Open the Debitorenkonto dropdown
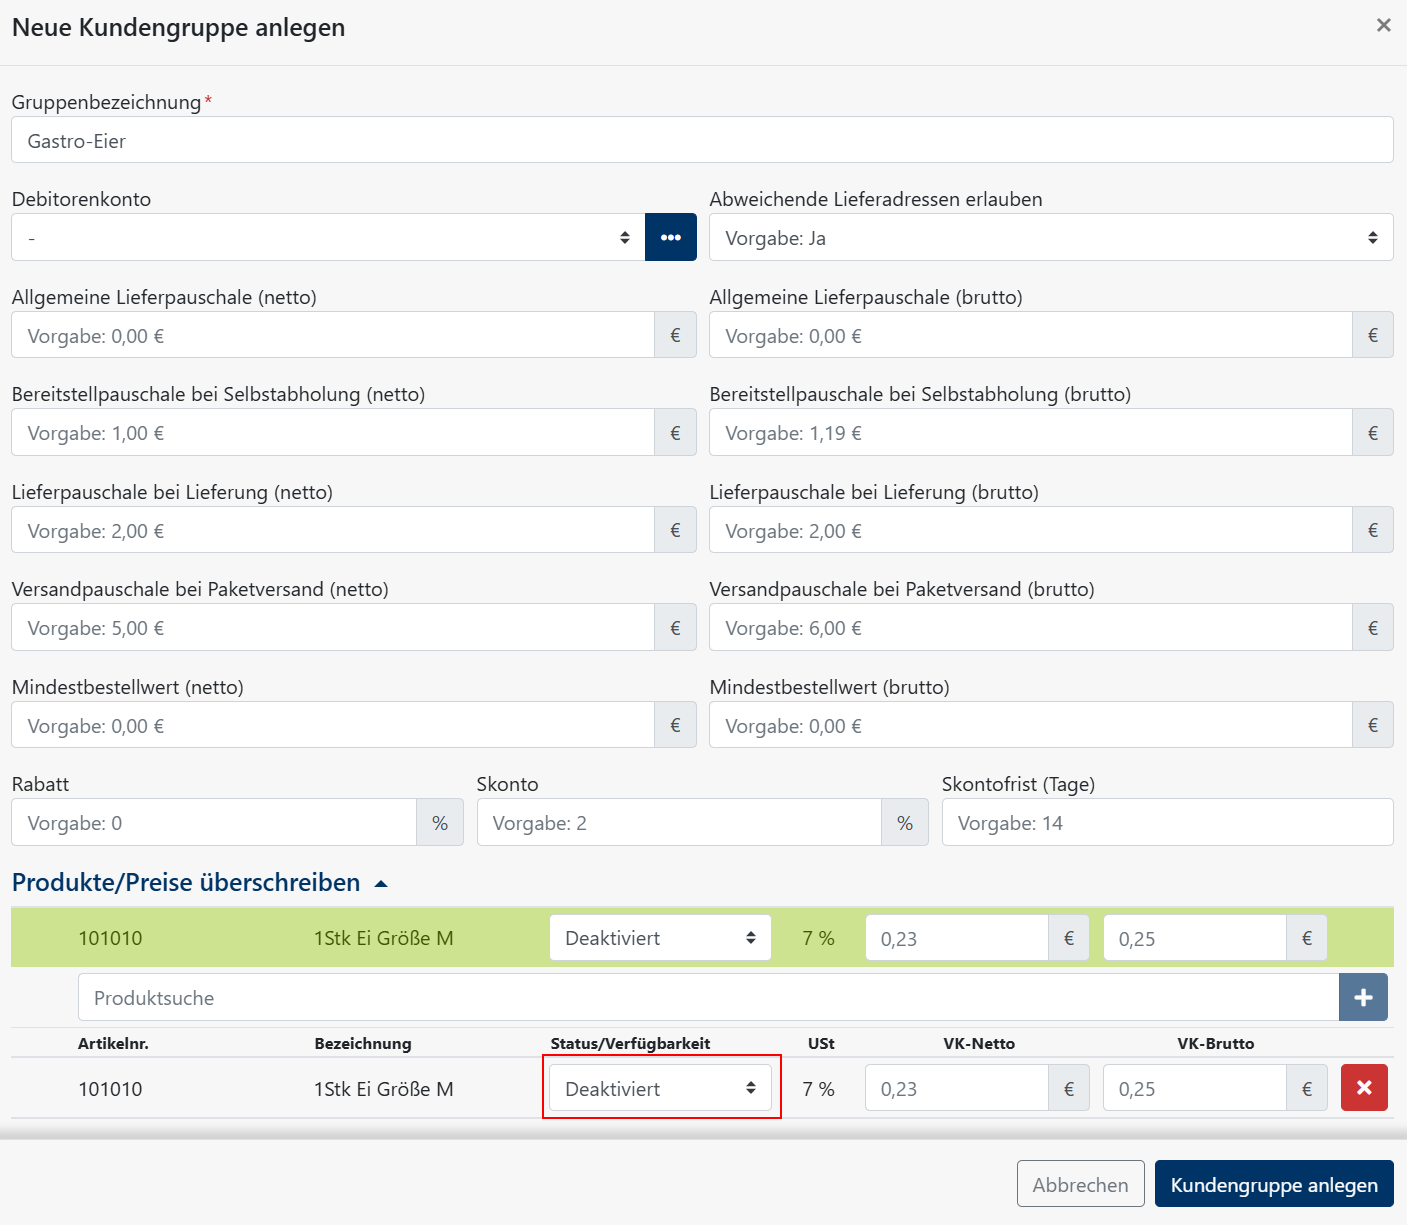 pos(328,238)
